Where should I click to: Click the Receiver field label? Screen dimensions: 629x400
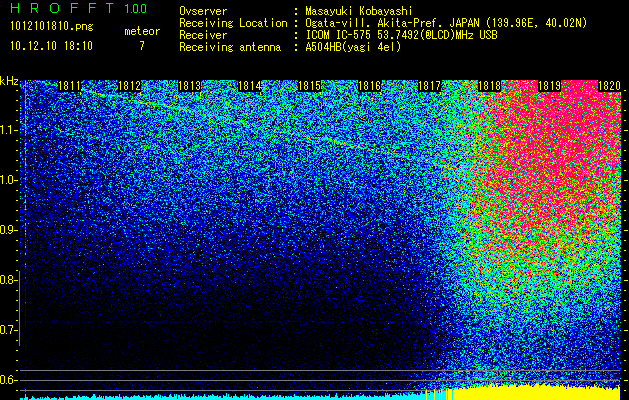[x=203, y=35]
